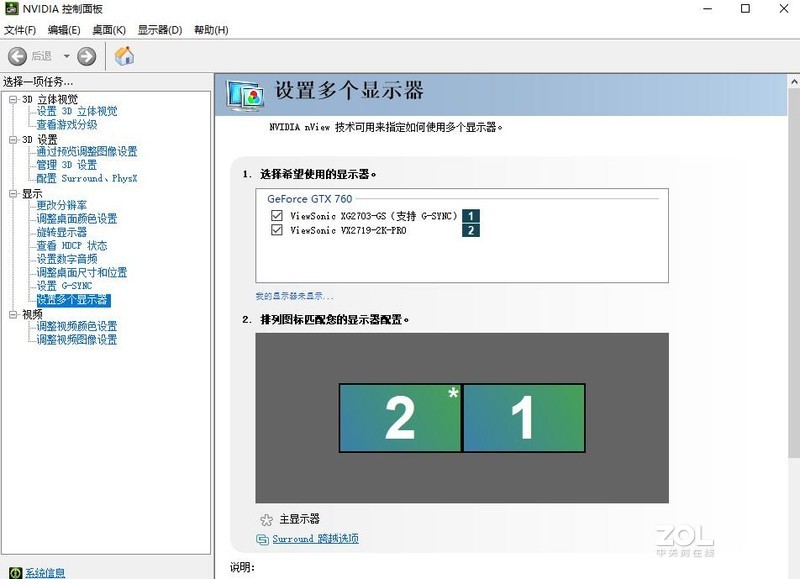Select 更改分辨率 task
This screenshot has width=800, height=579.
click(62, 205)
